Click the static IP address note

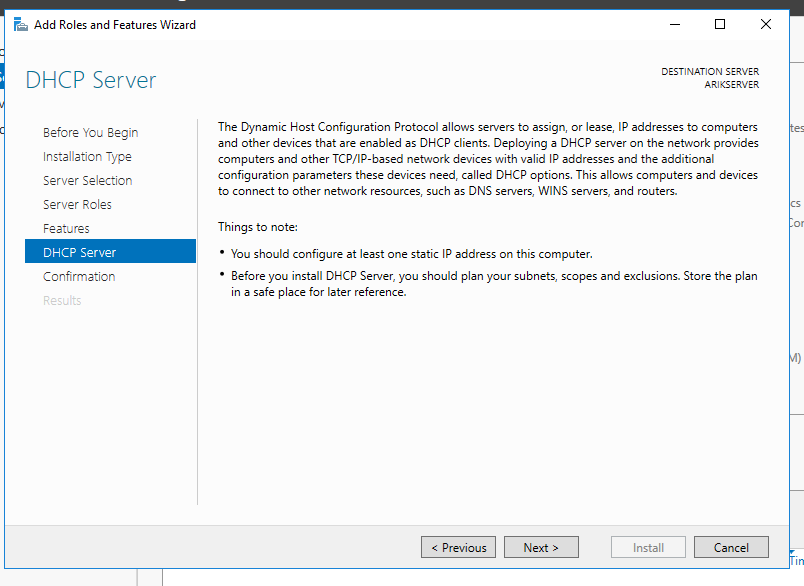pyautogui.click(x=412, y=254)
